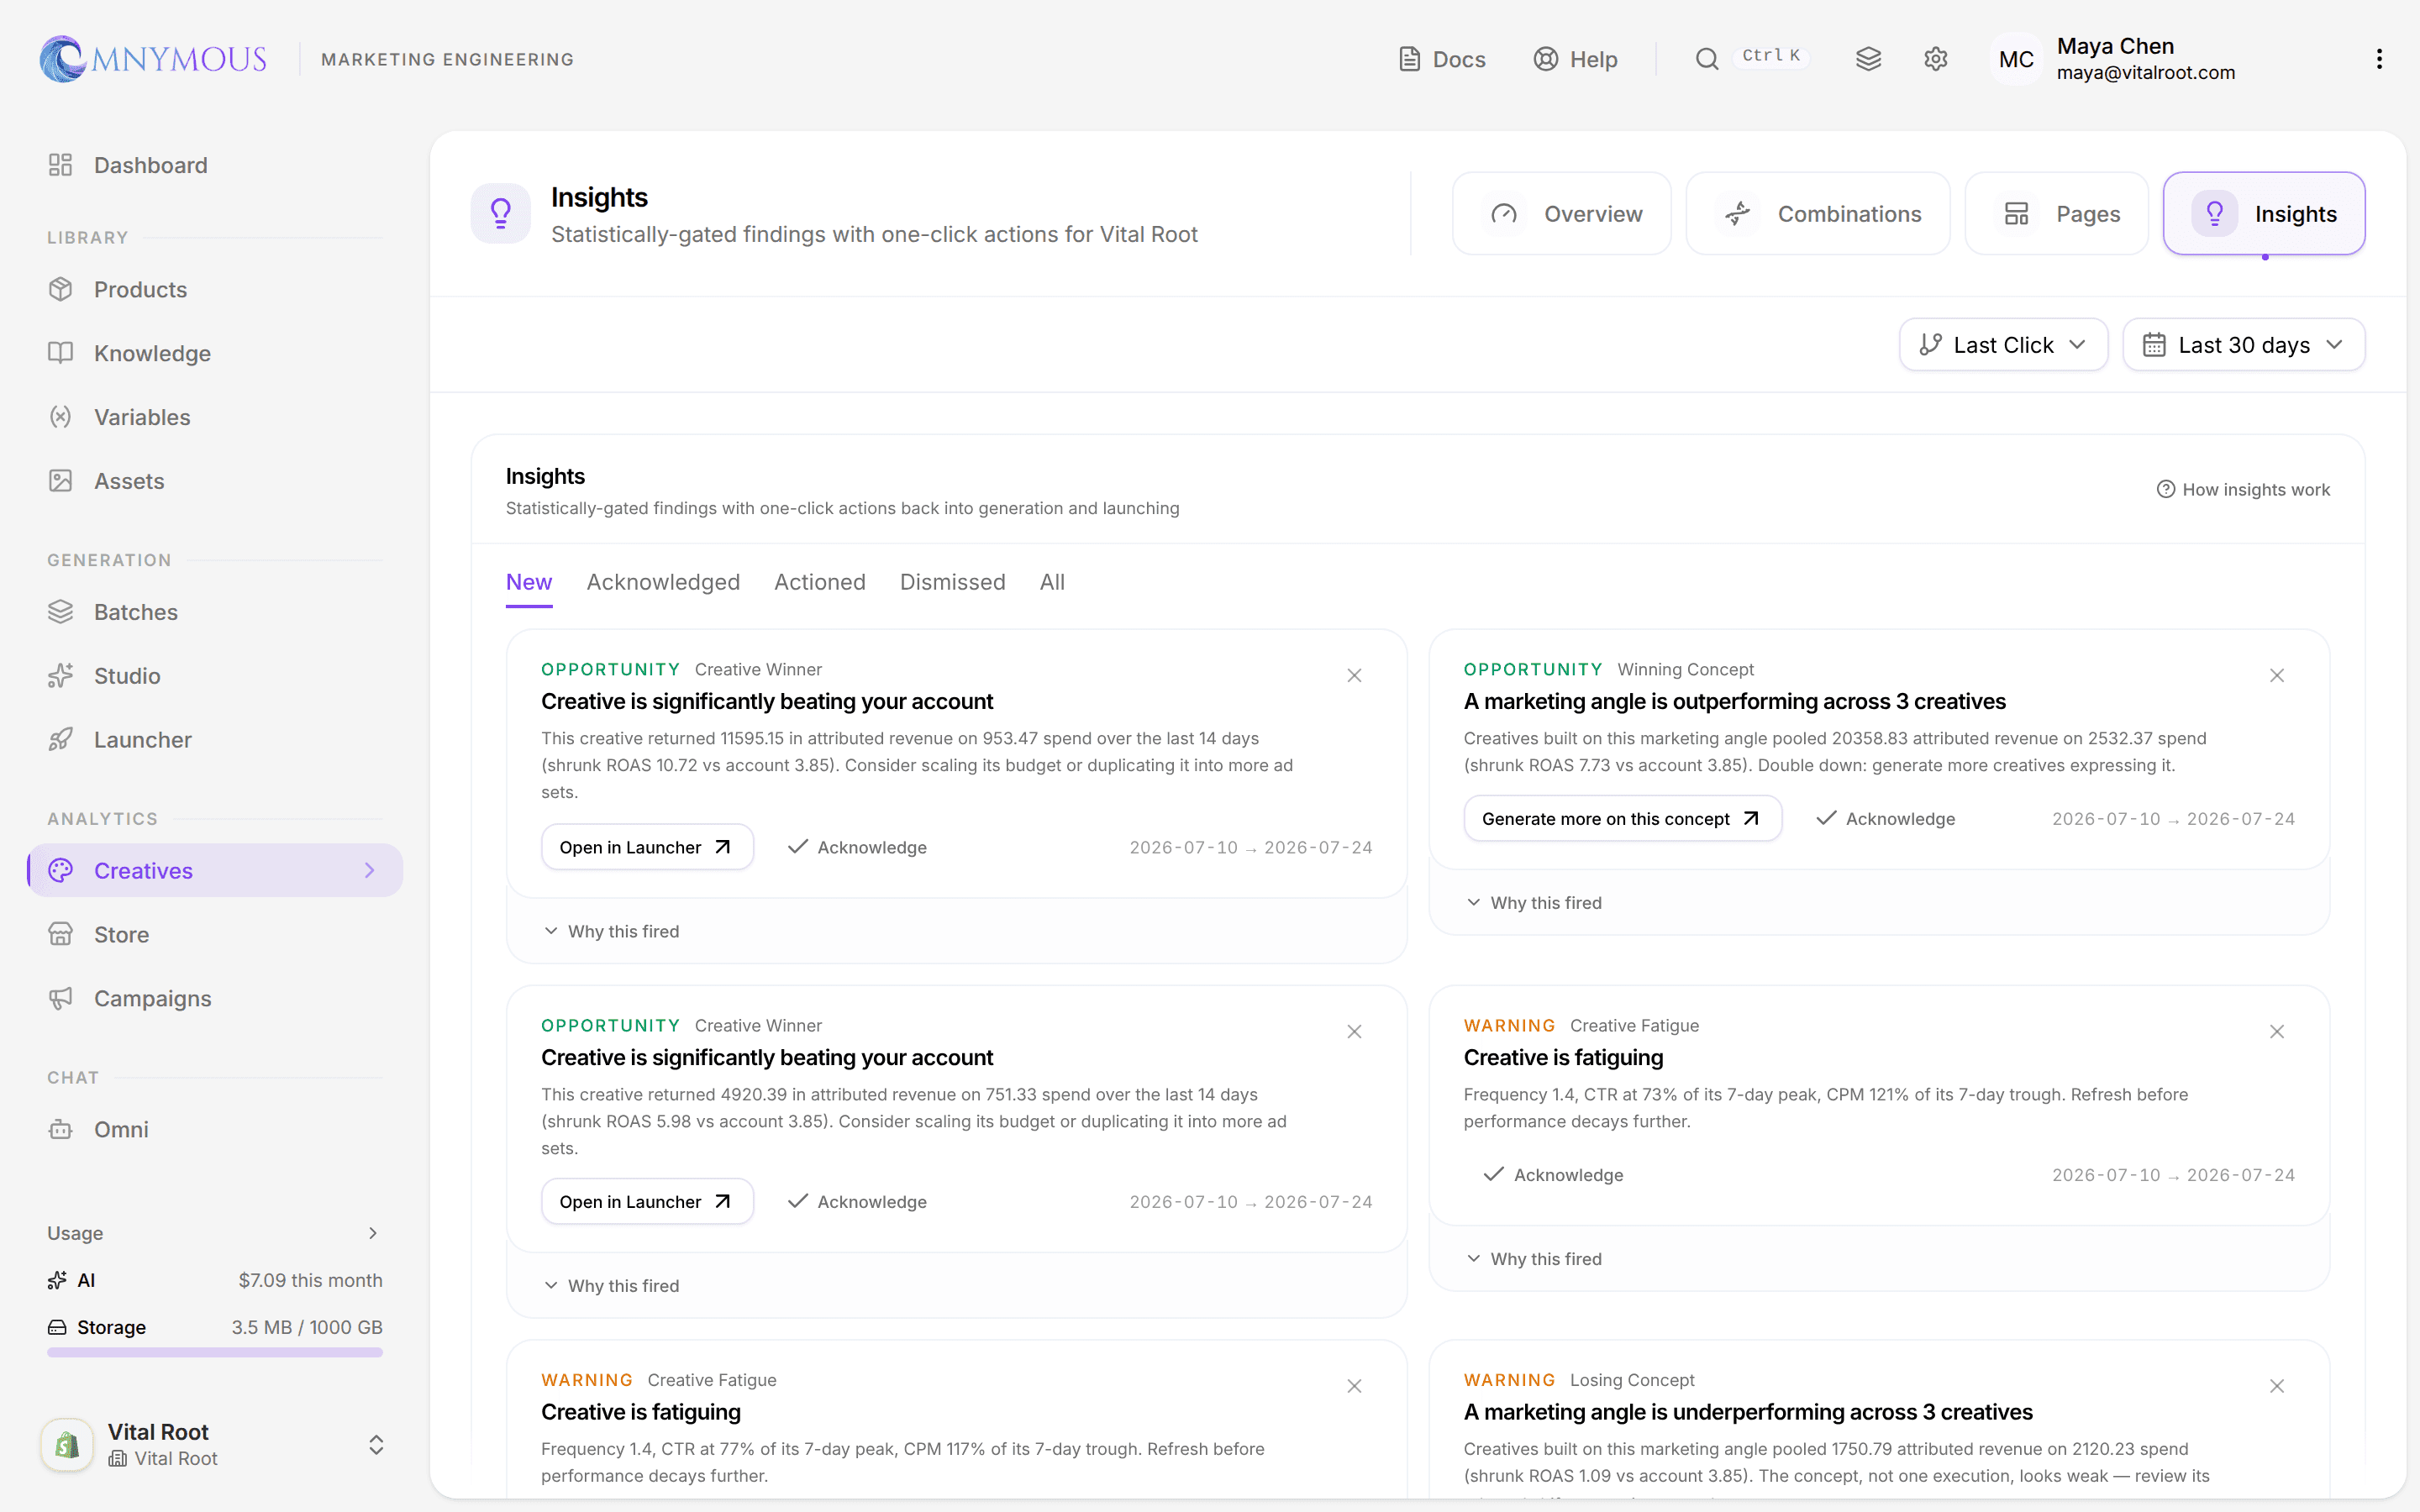Switch to the Combinations tab
Image resolution: width=2420 pixels, height=1512 pixels.
click(1817, 214)
